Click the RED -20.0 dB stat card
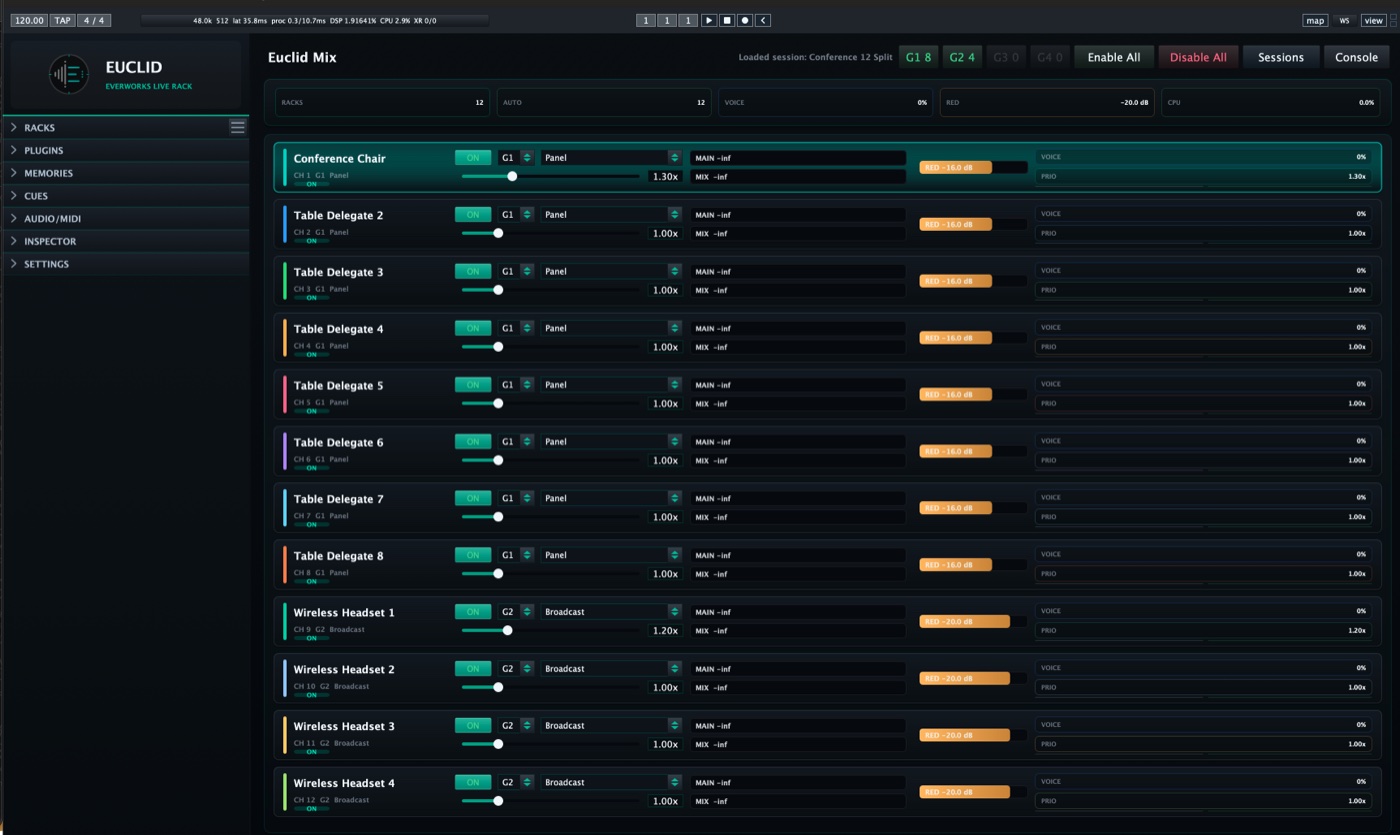The width and height of the screenshot is (1400, 835). (x=1047, y=102)
